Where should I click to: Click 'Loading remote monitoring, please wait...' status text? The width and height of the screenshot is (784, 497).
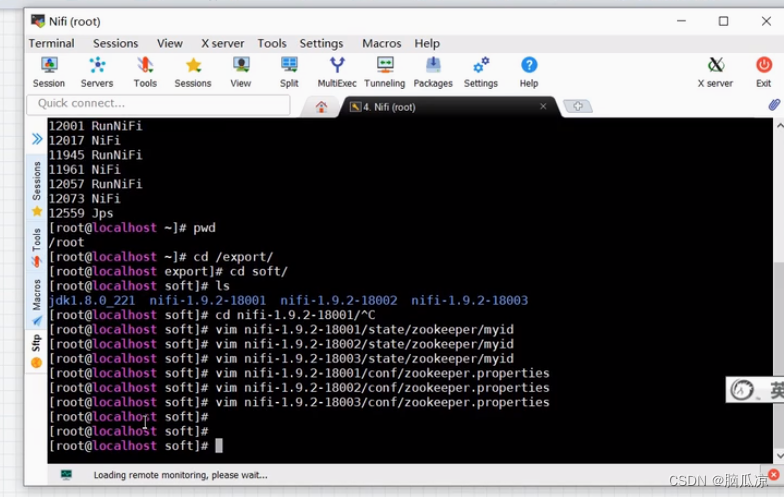[x=180, y=475]
